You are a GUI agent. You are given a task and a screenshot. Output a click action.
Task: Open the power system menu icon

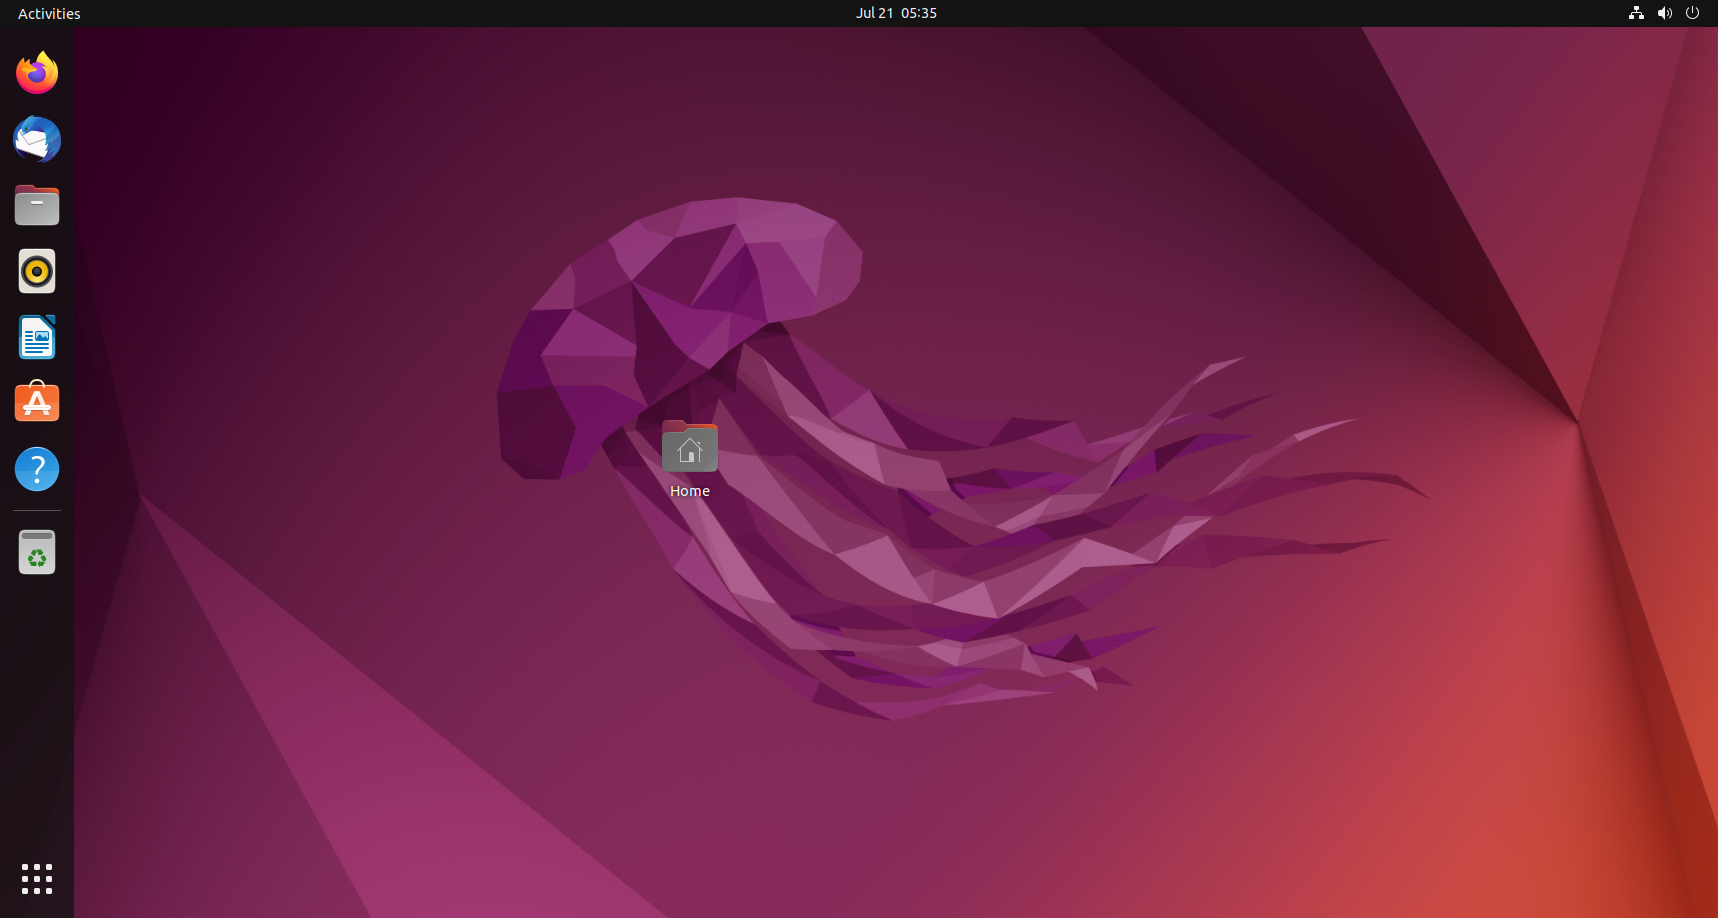1692,13
